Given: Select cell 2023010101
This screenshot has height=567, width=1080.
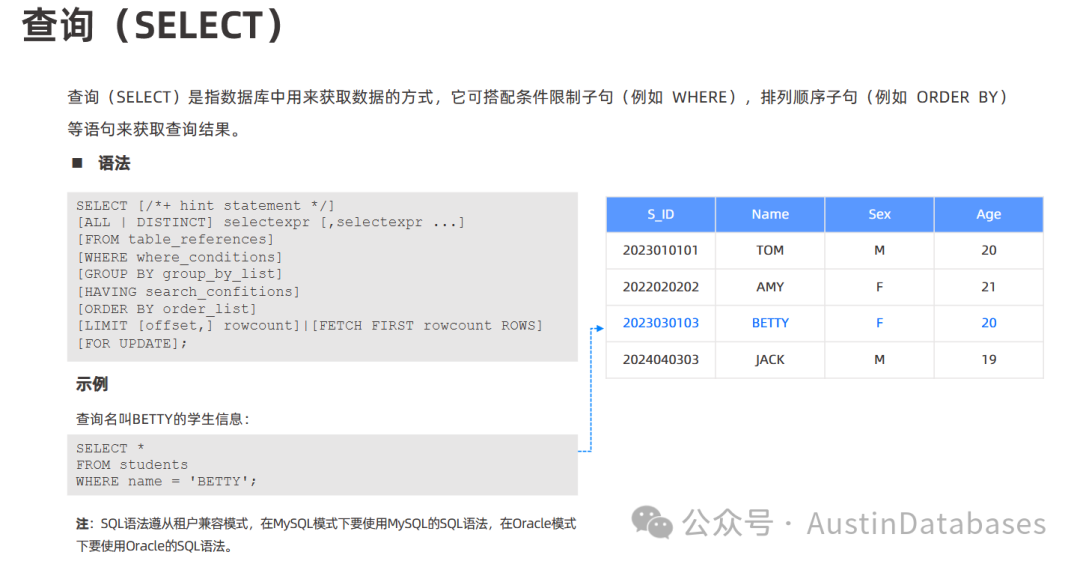Looking at the screenshot, I should point(661,250).
